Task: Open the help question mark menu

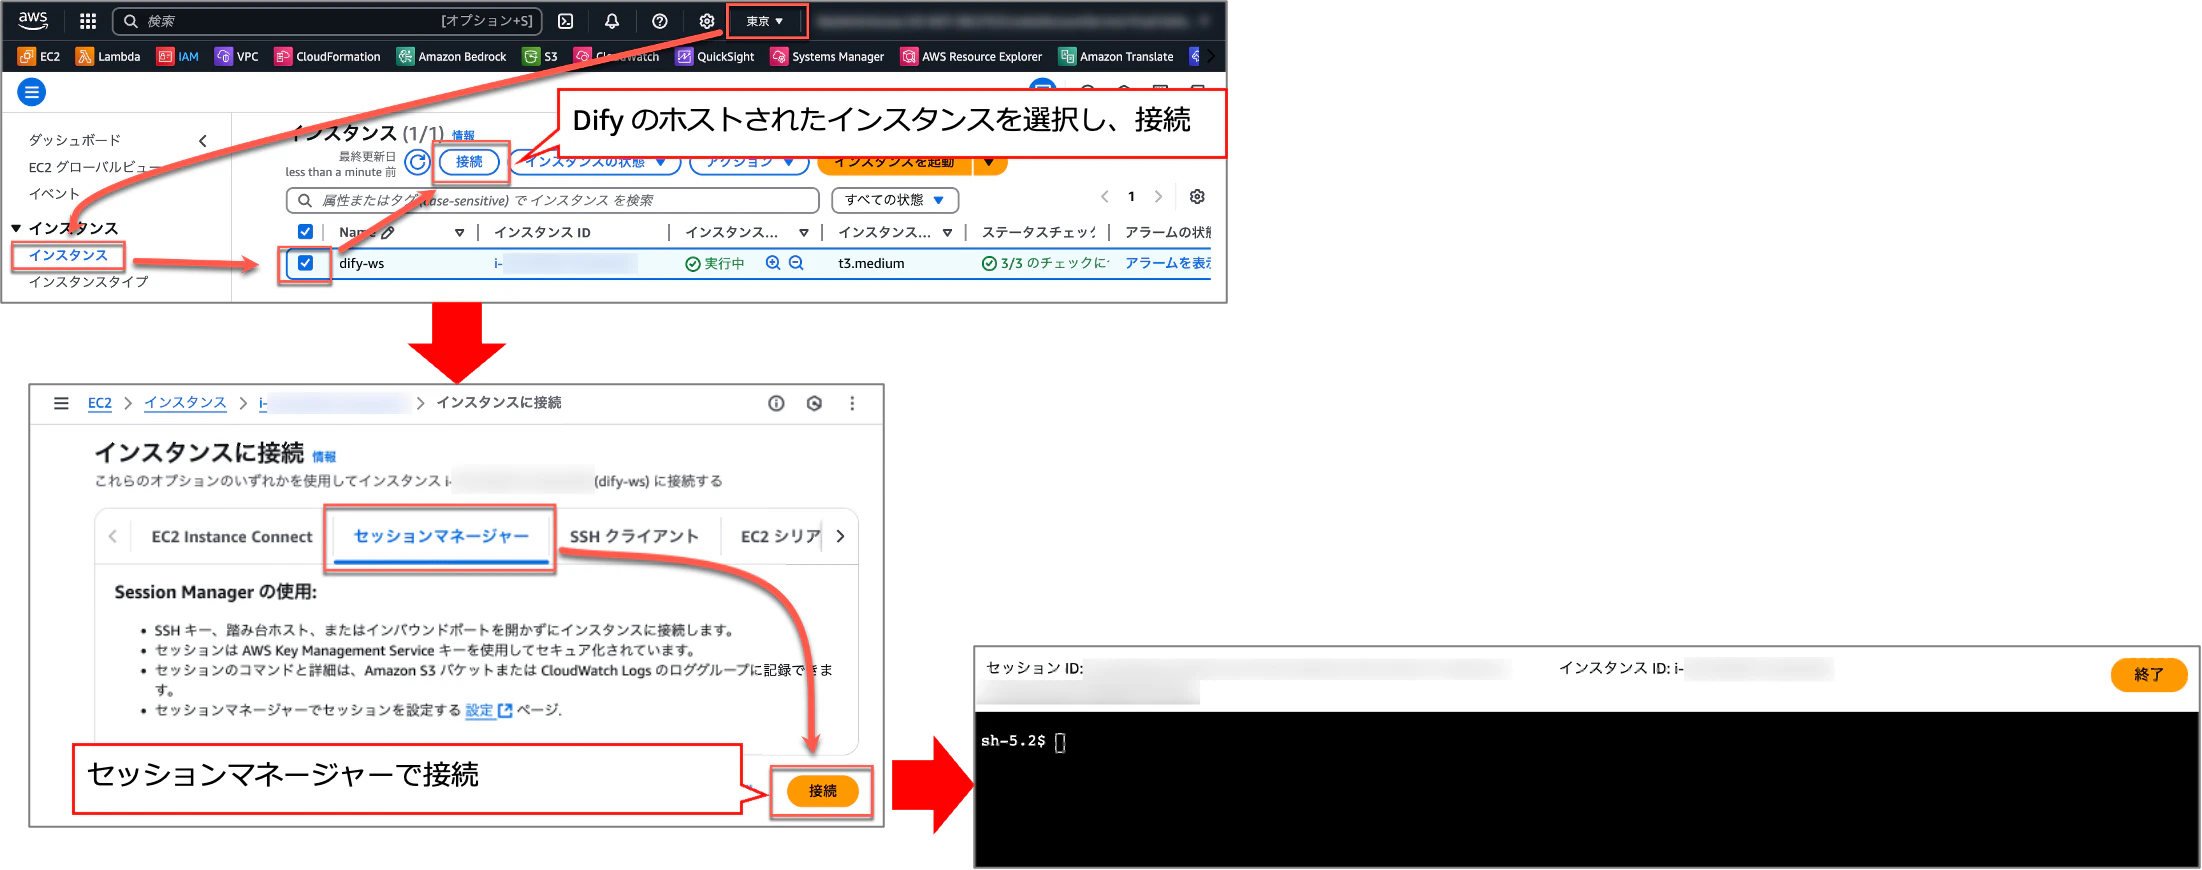Action: 660,21
